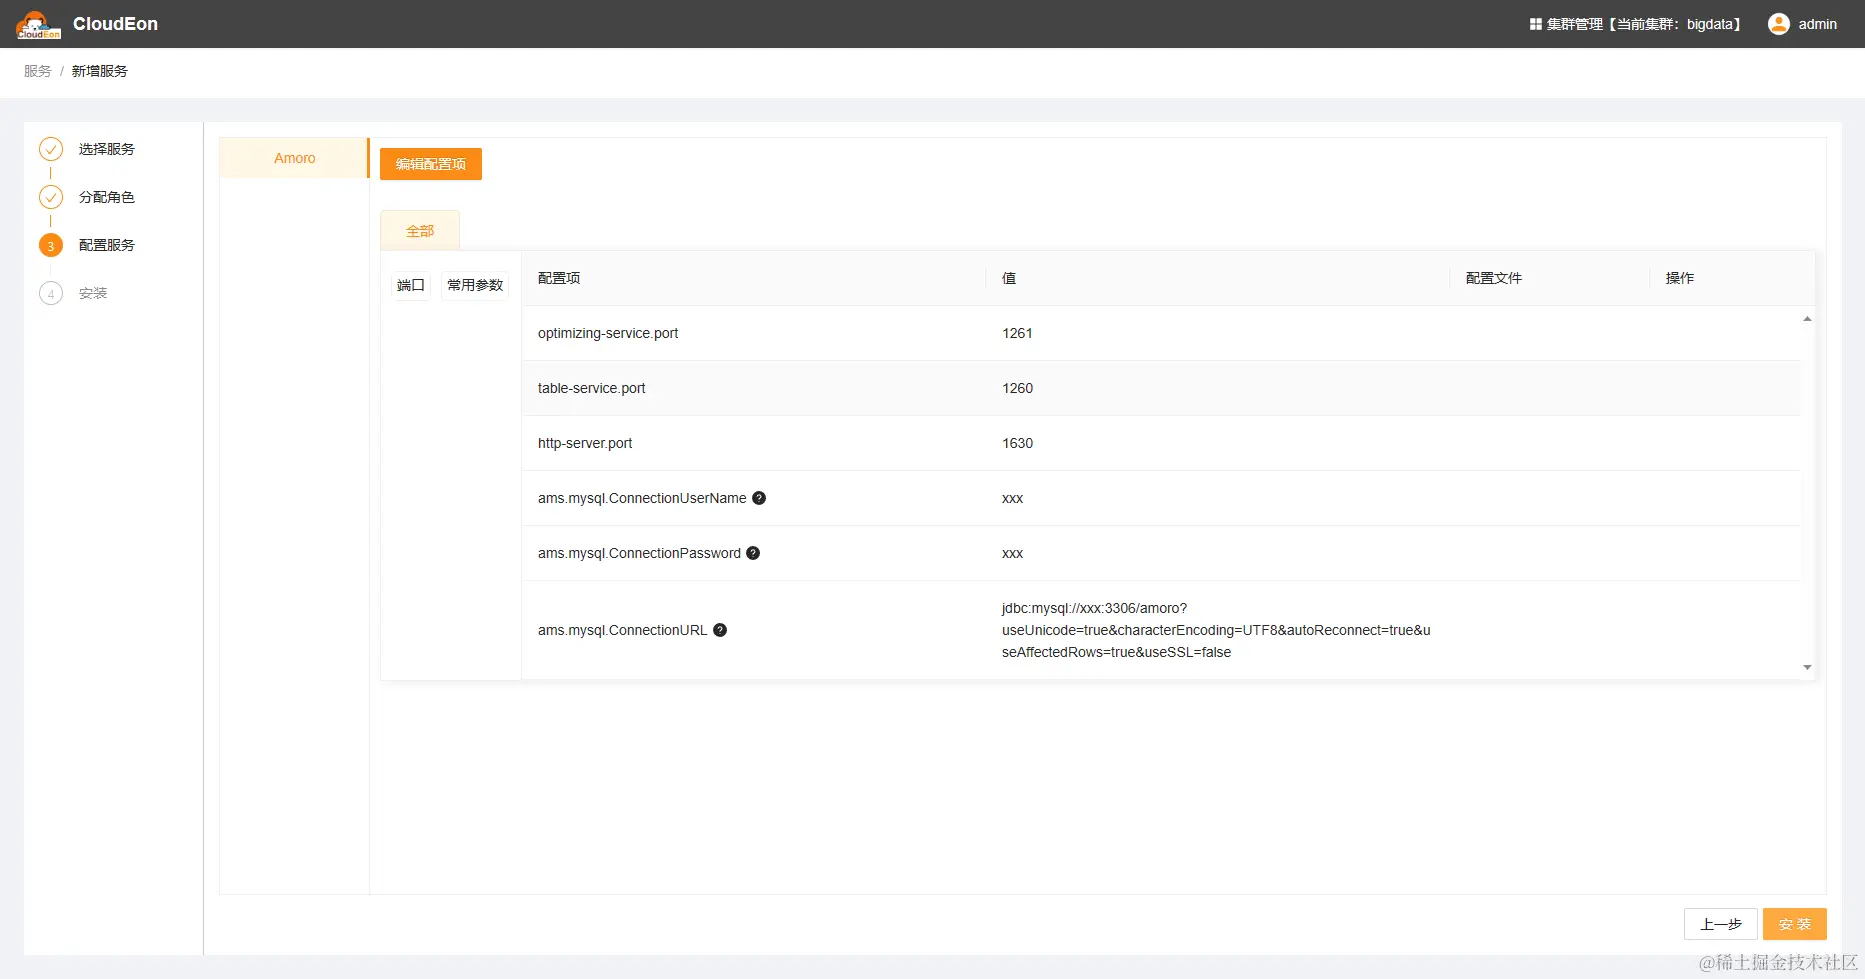Select the Amoro service tab
The width and height of the screenshot is (1865, 979).
(294, 158)
